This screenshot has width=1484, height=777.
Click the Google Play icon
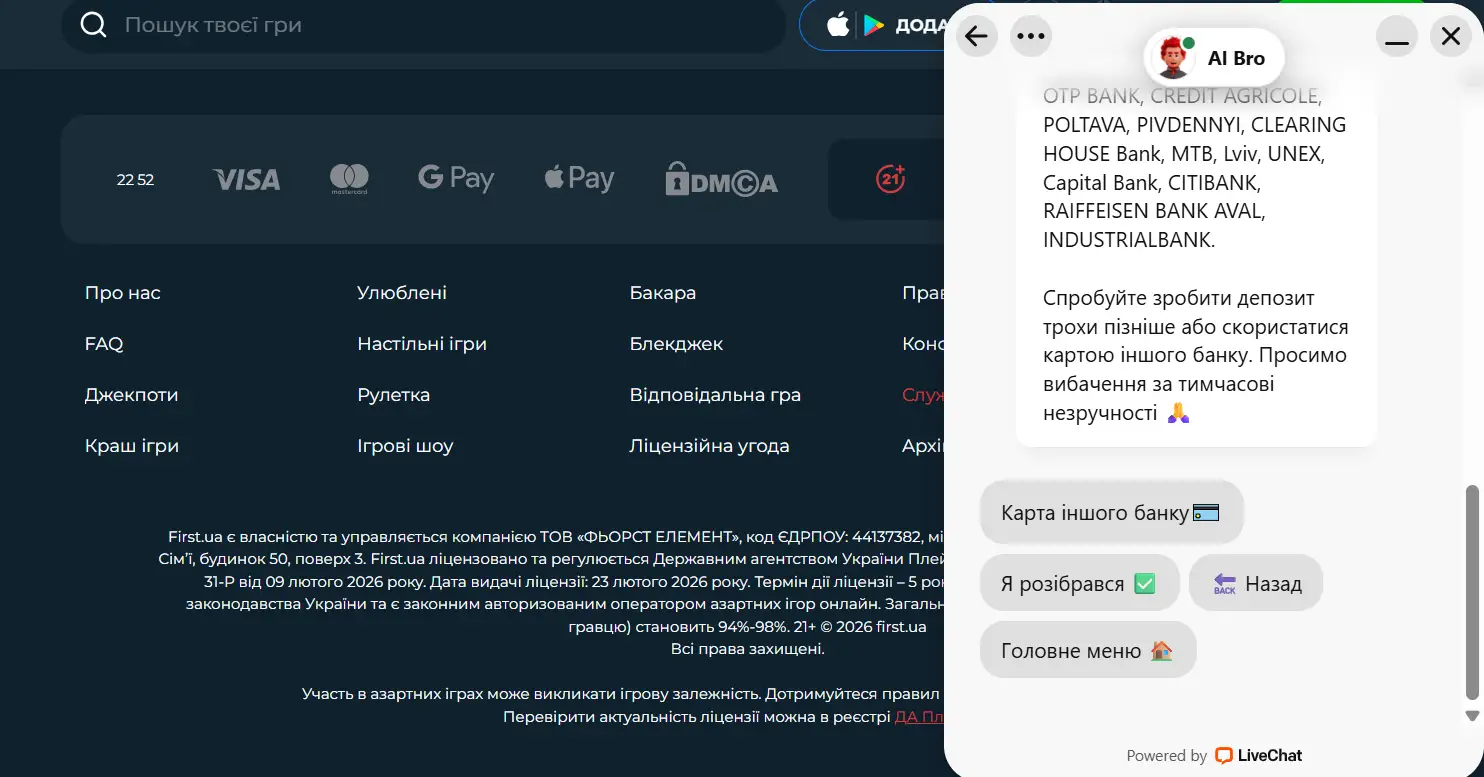874,25
